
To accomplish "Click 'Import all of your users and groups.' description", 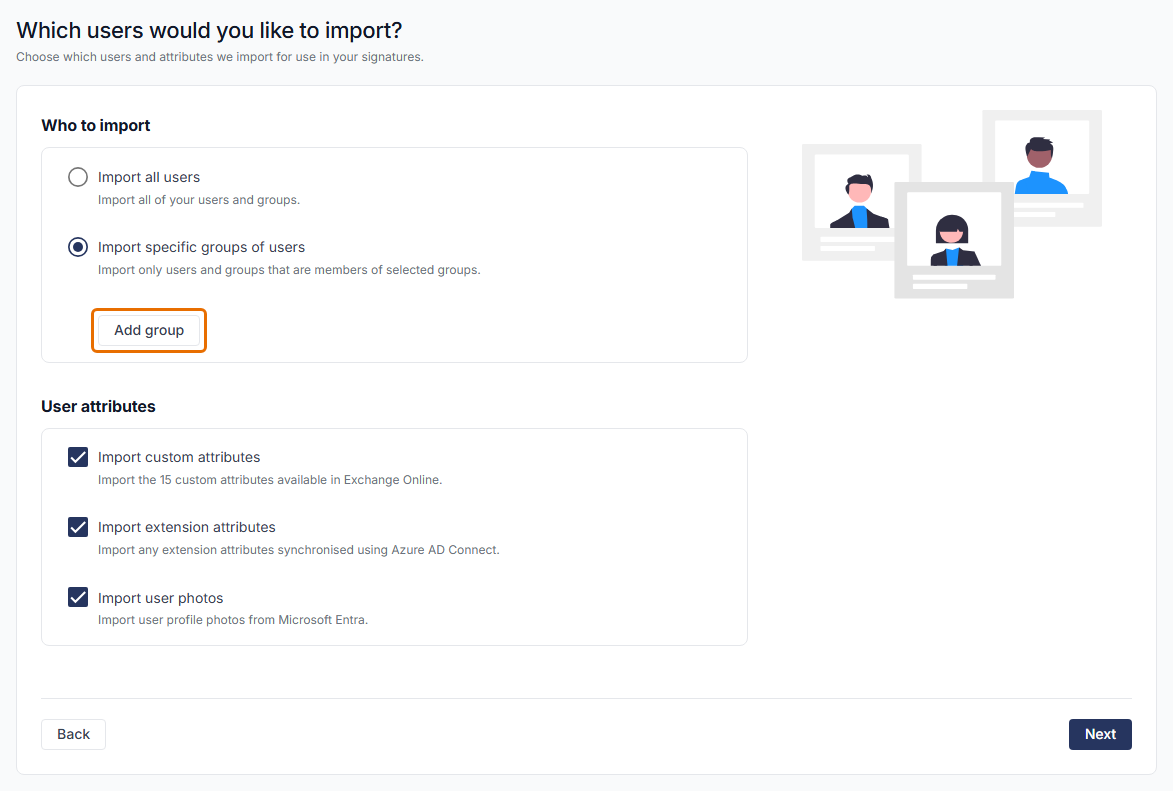I will coord(199,200).
